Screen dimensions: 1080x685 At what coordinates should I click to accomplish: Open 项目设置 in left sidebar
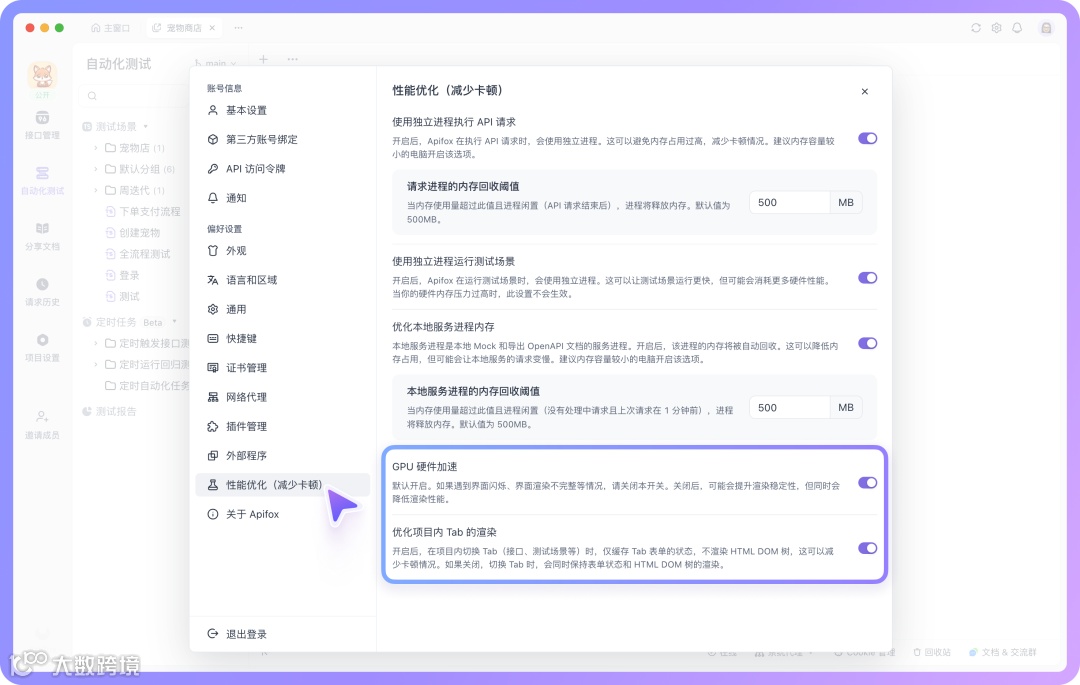click(42, 348)
